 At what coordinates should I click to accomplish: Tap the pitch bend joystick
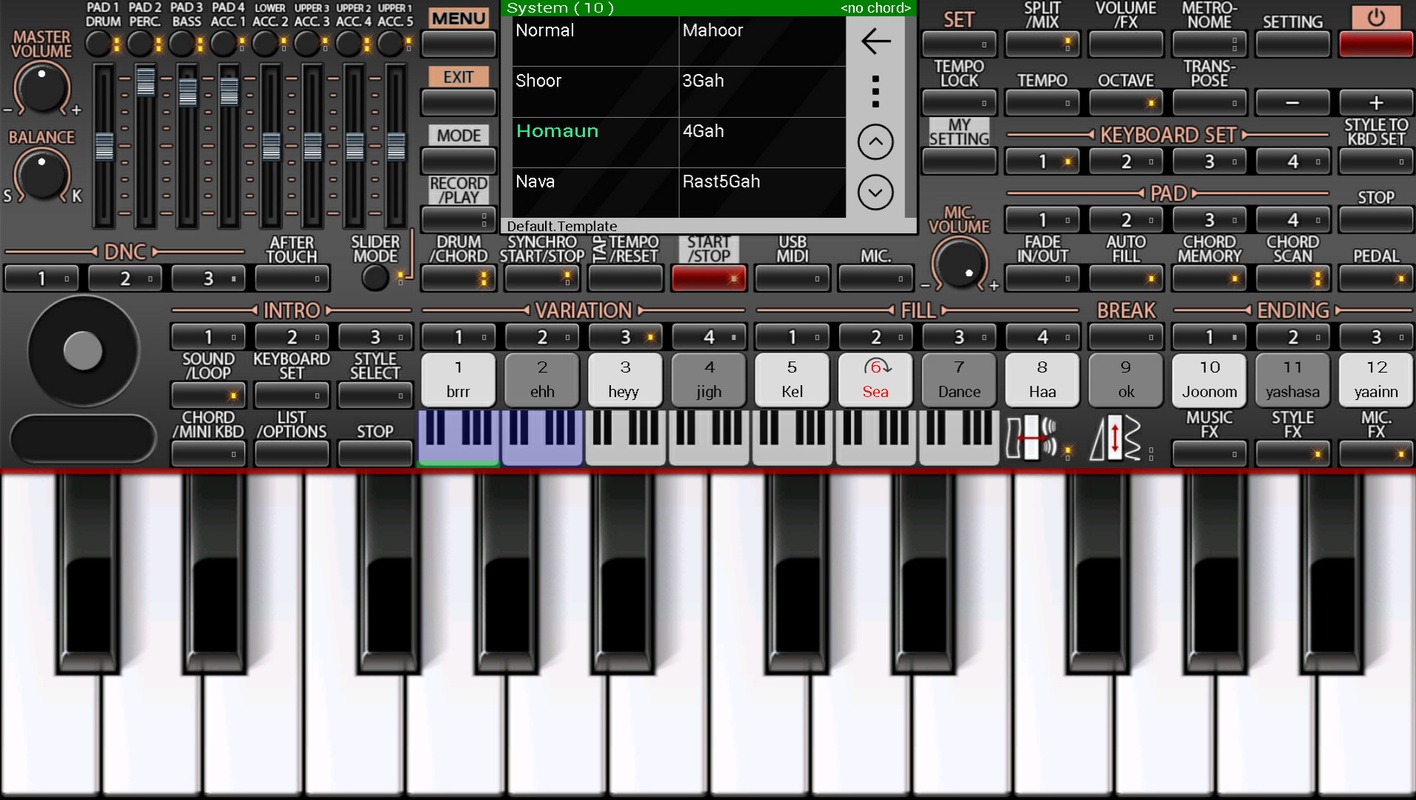pyautogui.click(x=83, y=350)
